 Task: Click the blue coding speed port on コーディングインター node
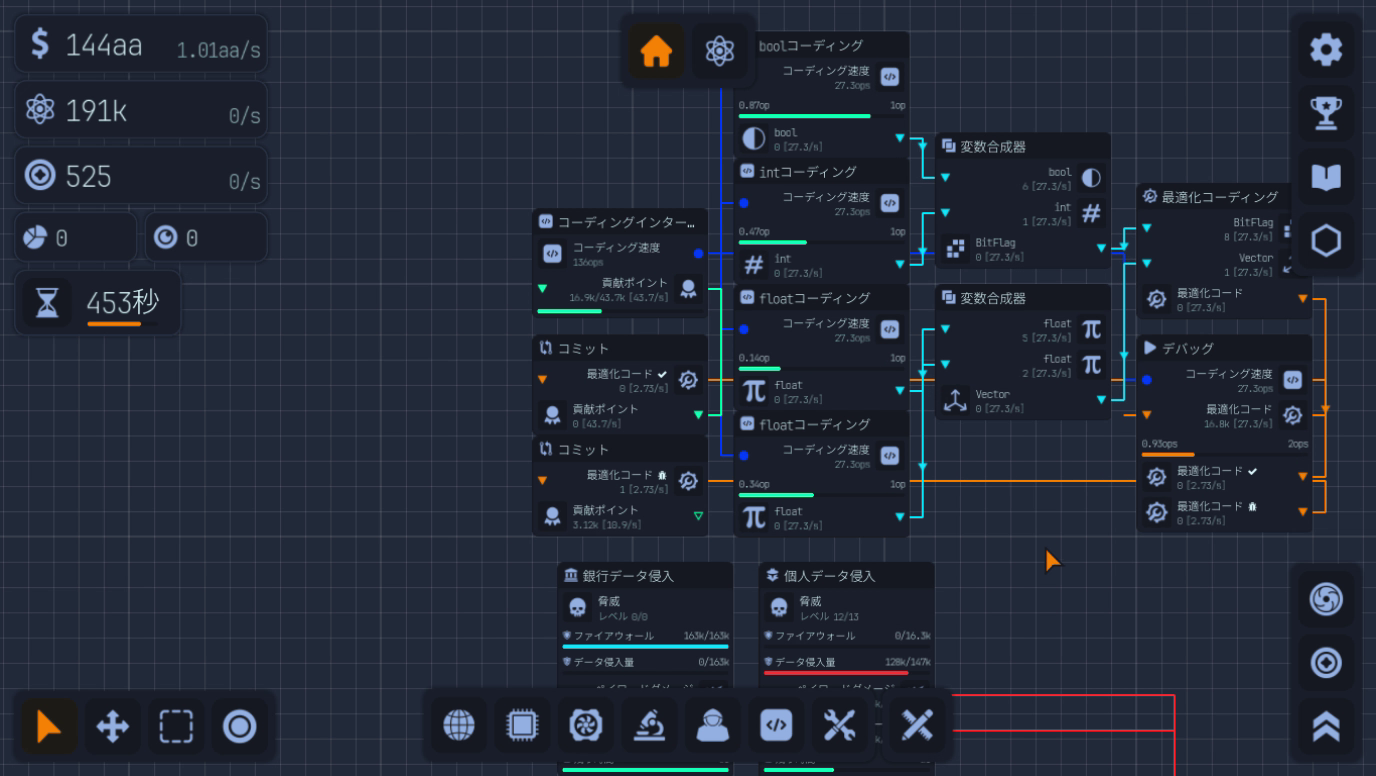tap(698, 254)
